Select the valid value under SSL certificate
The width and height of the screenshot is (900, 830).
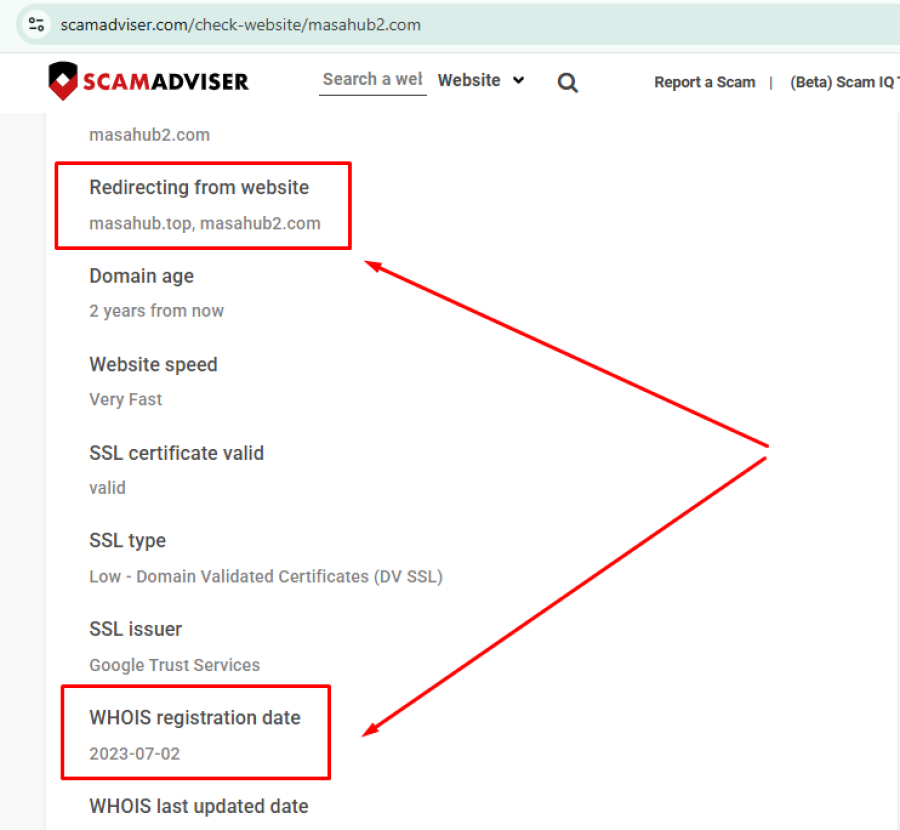107,488
